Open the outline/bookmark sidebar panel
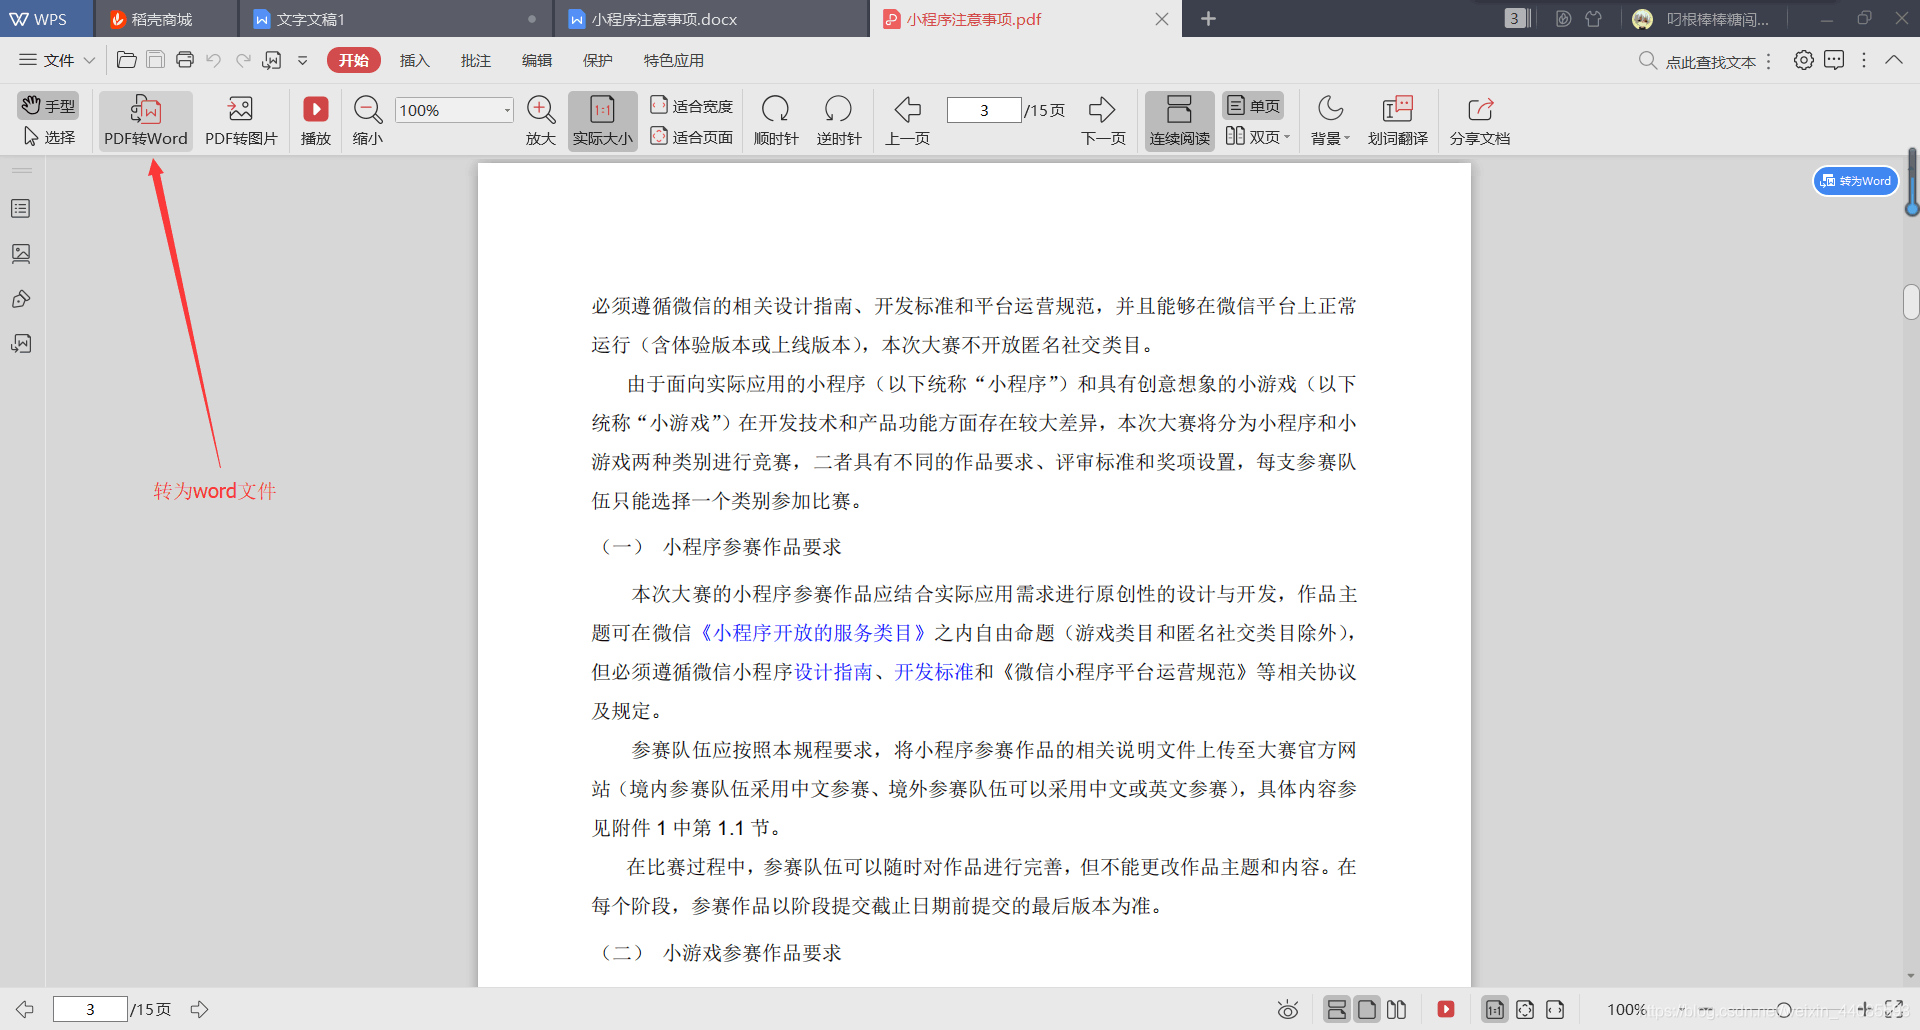Screen dimensions: 1920x1030 tap(21, 209)
